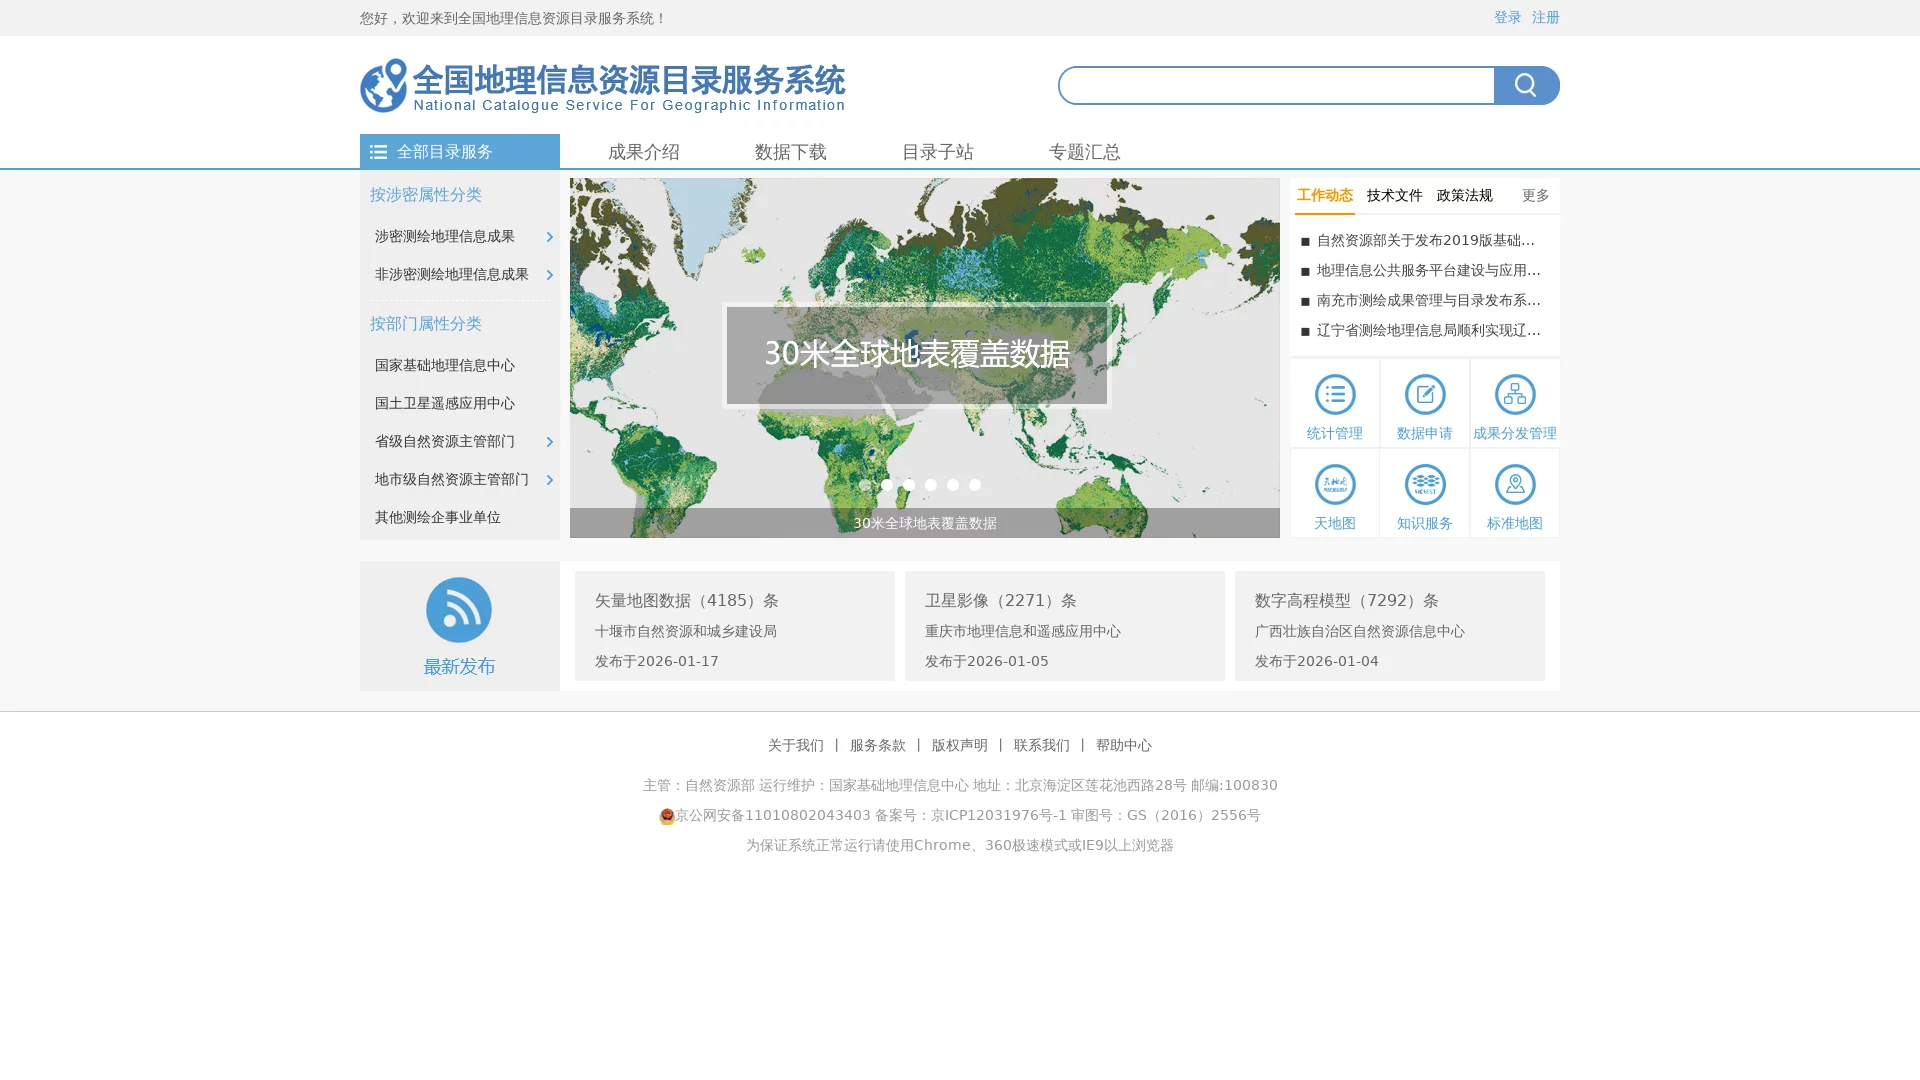The width and height of the screenshot is (1920, 1080).
Task: Switch to the 技术文件 tab
Action: point(1393,195)
